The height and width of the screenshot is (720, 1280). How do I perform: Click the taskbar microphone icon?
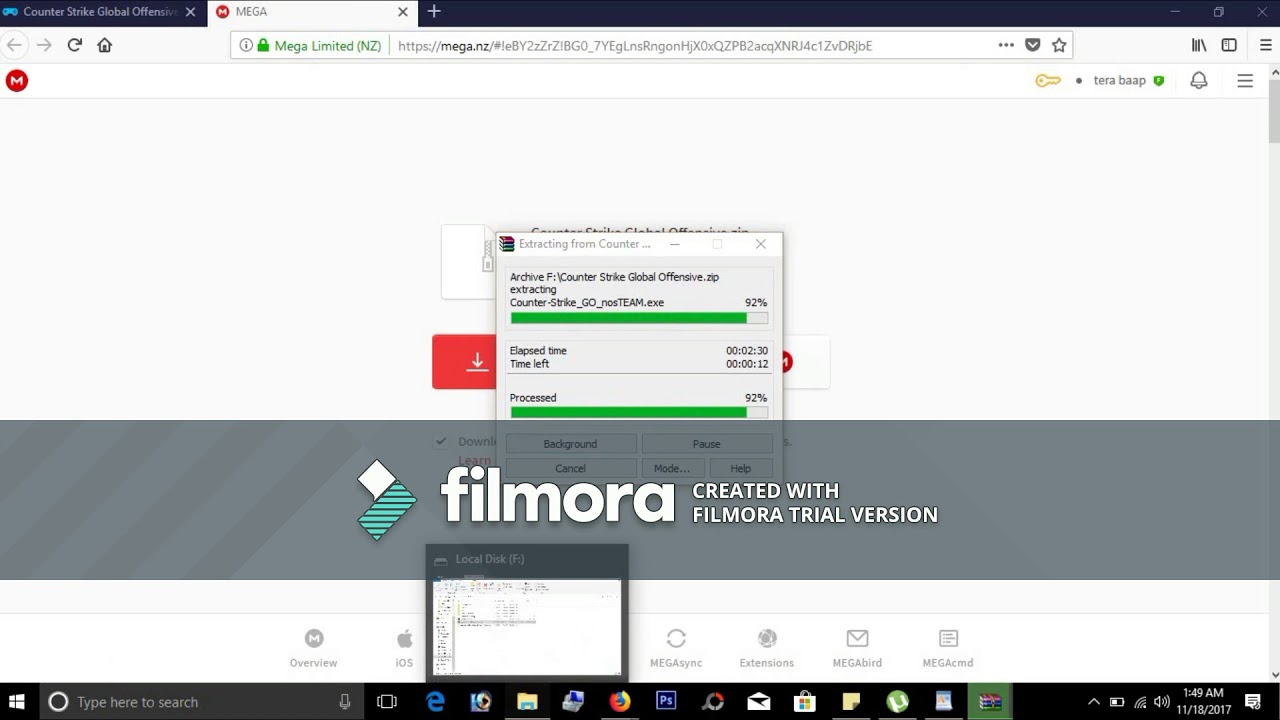coord(345,702)
